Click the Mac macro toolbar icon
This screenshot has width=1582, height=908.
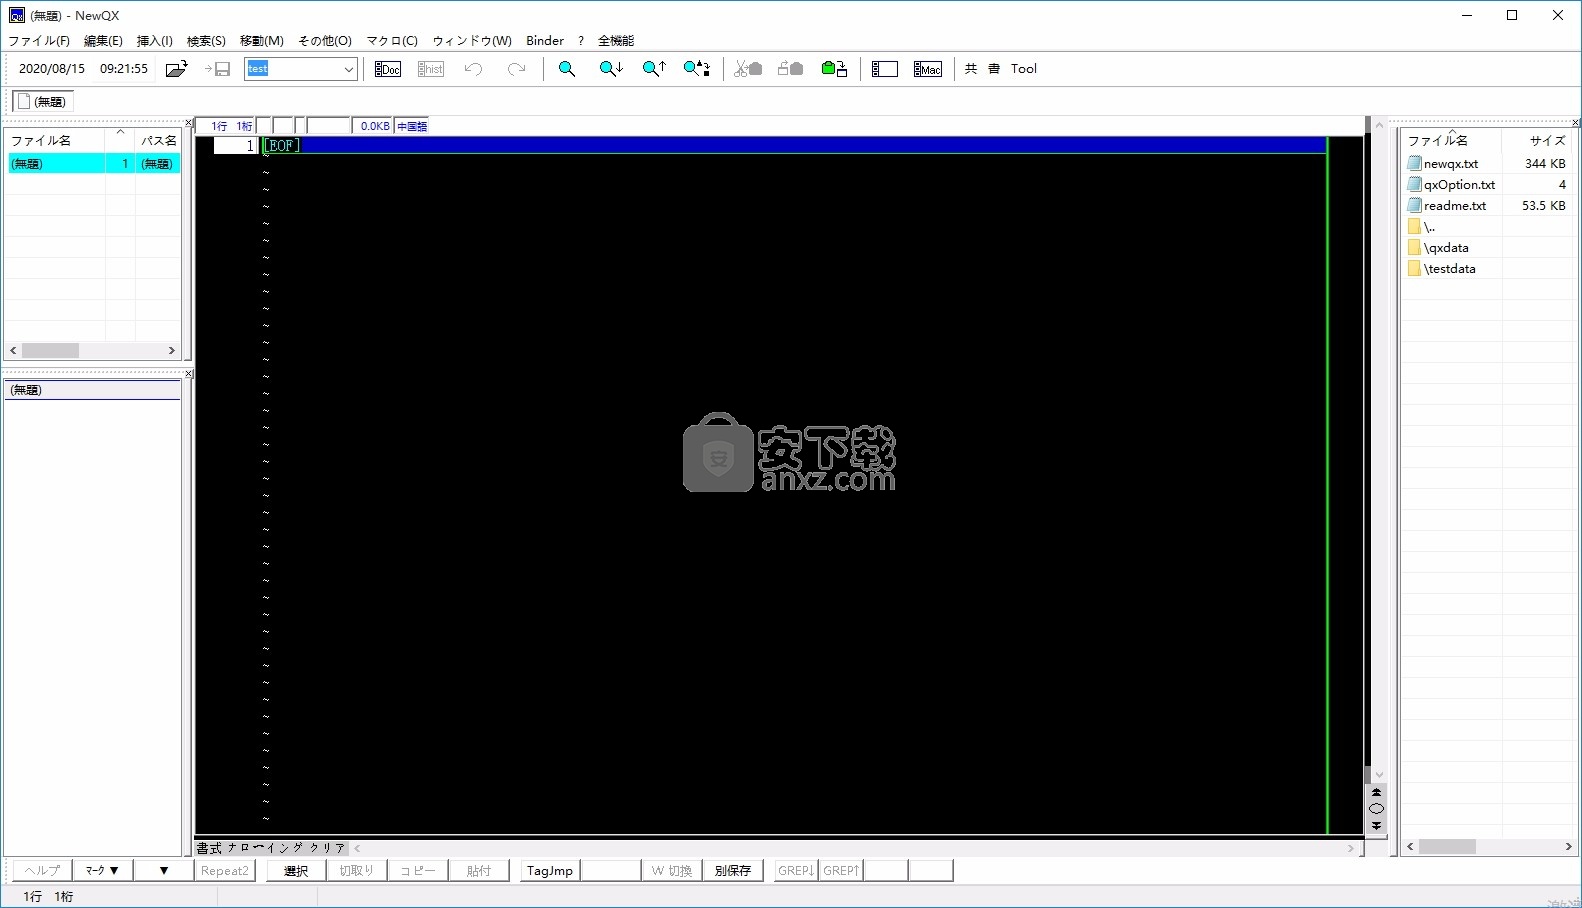(x=928, y=69)
